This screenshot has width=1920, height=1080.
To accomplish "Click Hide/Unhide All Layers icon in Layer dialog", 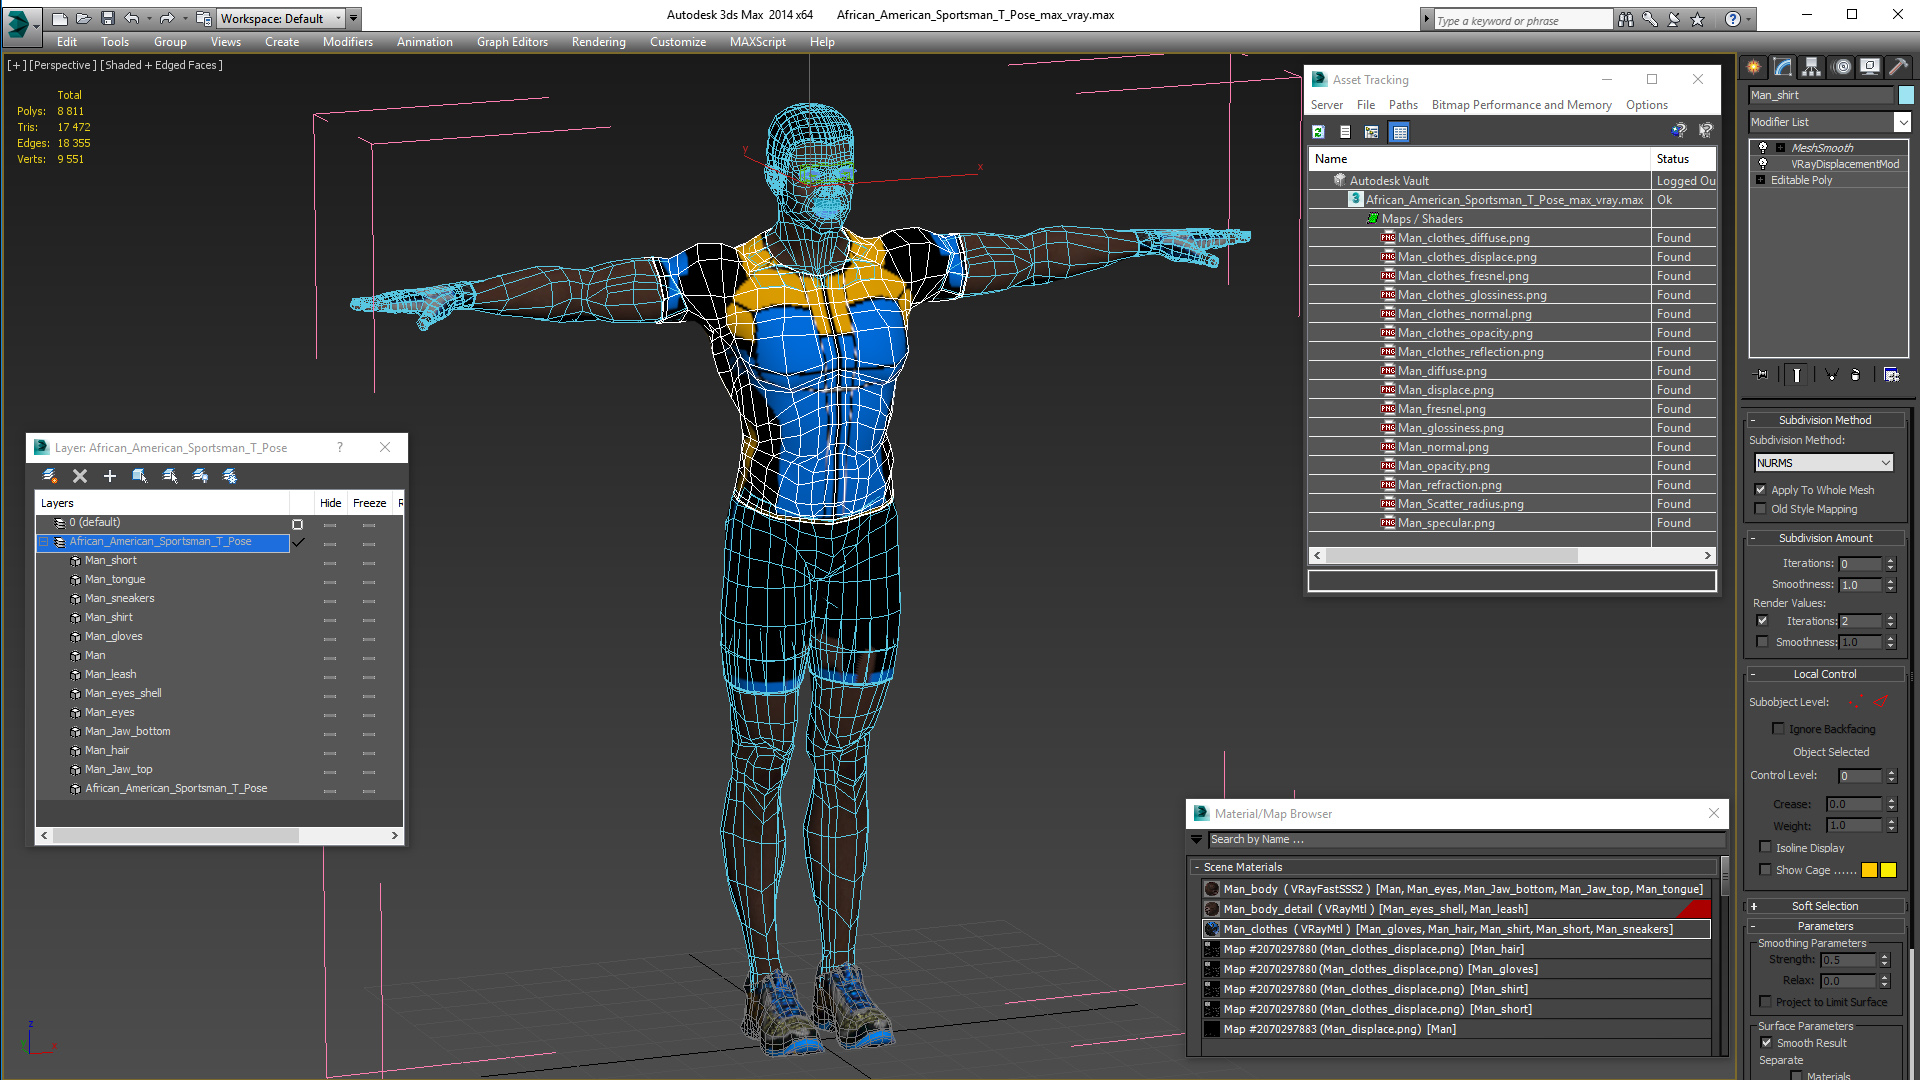I will point(201,476).
